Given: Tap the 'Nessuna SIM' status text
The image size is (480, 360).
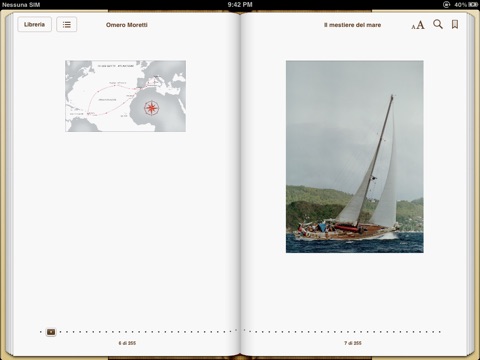Looking at the screenshot, I should tap(21, 5).
